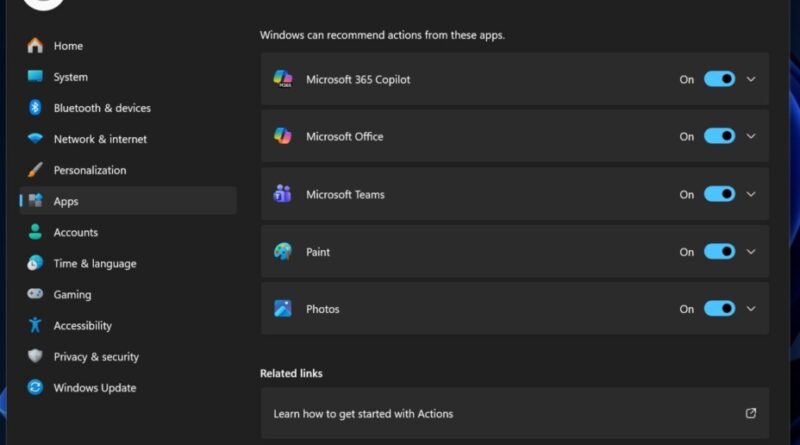The width and height of the screenshot is (800, 445).
Task: Click the System monitor icon
Action: pos(35,77)
